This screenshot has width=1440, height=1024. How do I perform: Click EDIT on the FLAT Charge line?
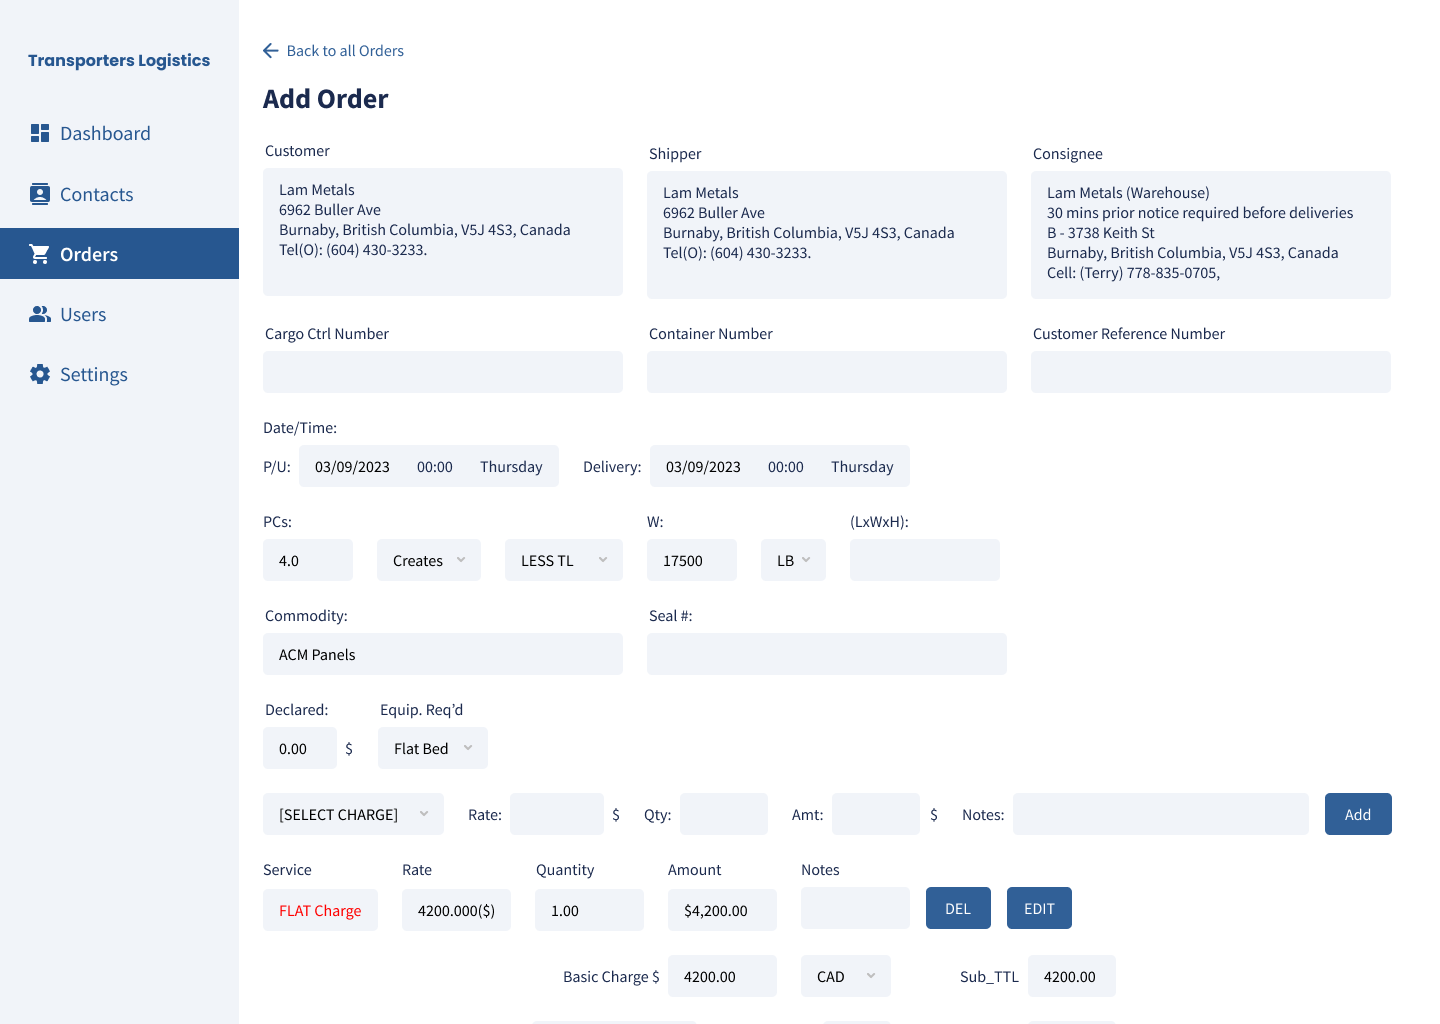coord(1039,907)
